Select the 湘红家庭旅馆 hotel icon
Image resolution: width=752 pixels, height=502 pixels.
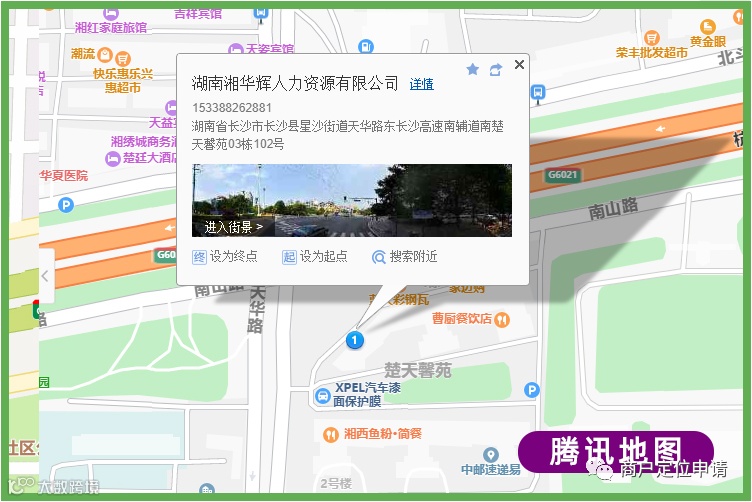111,13
